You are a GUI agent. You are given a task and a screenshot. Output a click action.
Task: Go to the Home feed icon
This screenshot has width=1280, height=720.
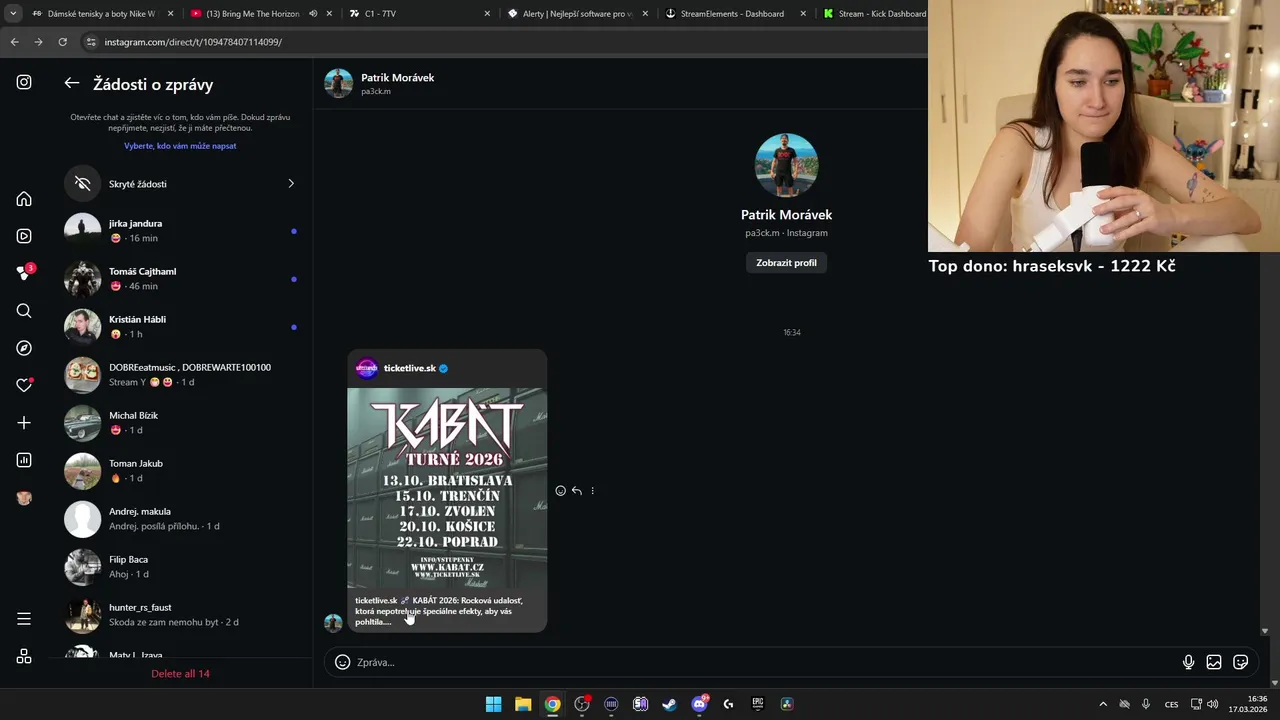[x=24, y=199]
